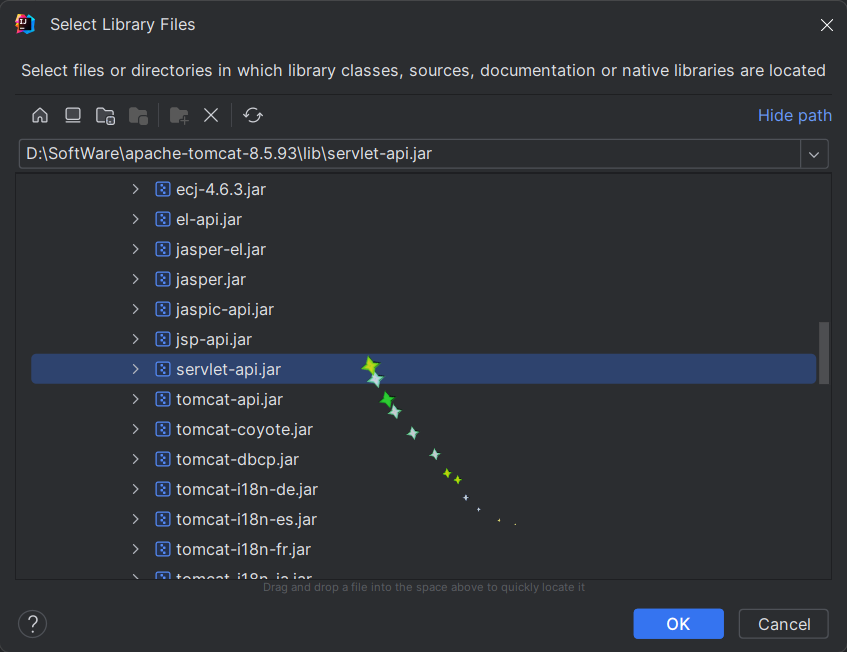The image size is (847, 652).
Task: Delete selected item with X toolbar icon
Action: pos(211,115)
